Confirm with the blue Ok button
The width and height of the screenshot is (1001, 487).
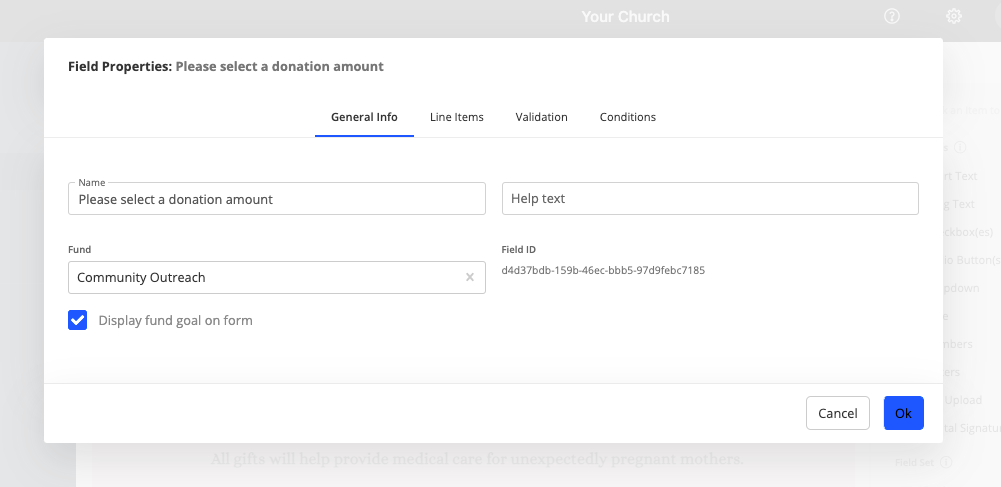(x=903, y=413)
